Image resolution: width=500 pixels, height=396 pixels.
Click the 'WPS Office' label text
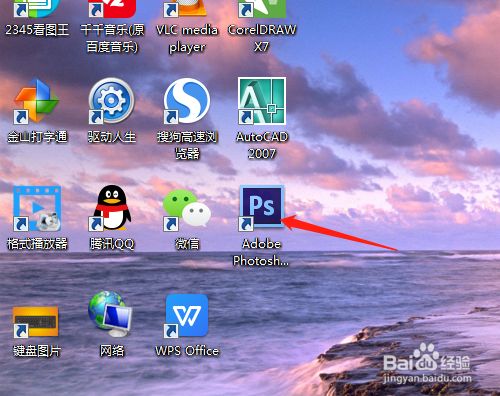(187, 351)
